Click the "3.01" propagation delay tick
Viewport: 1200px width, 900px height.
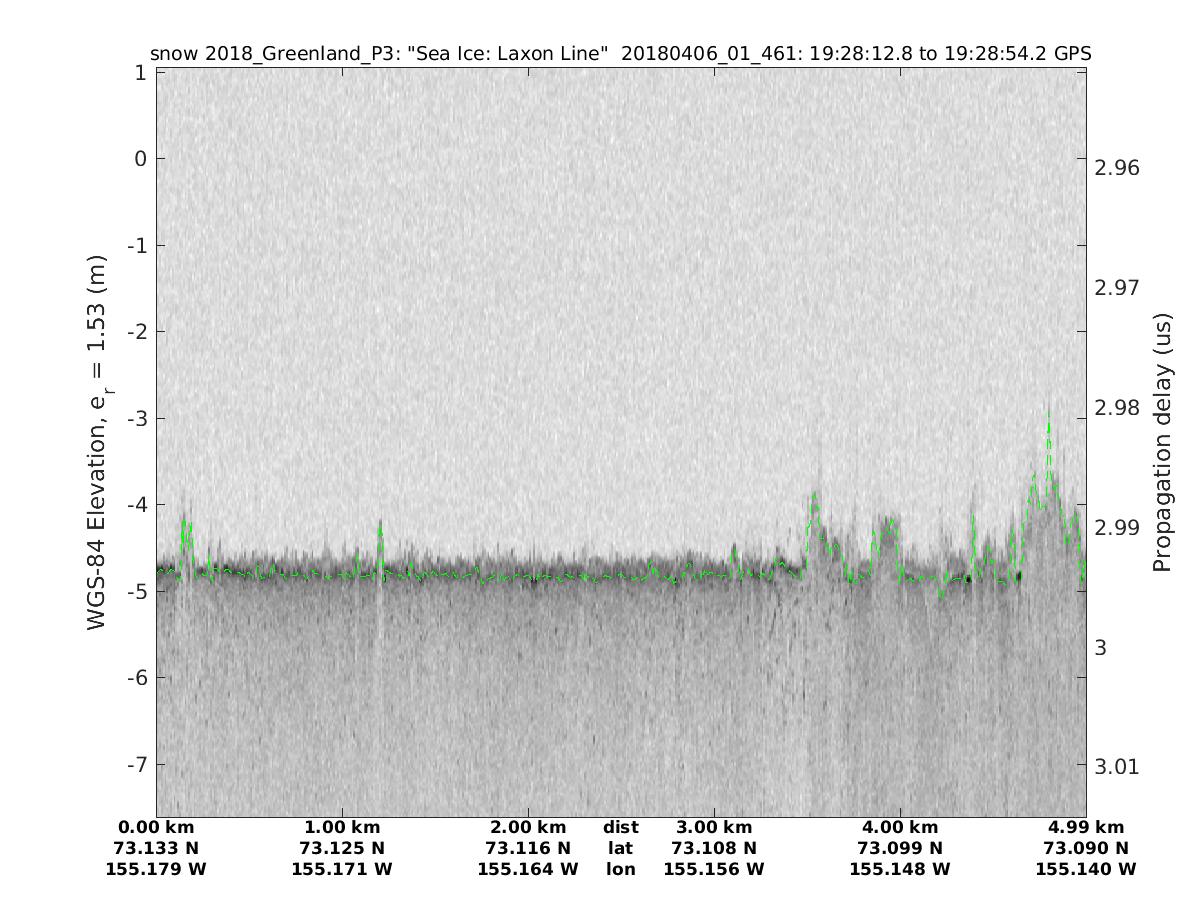pos(1117,767)
